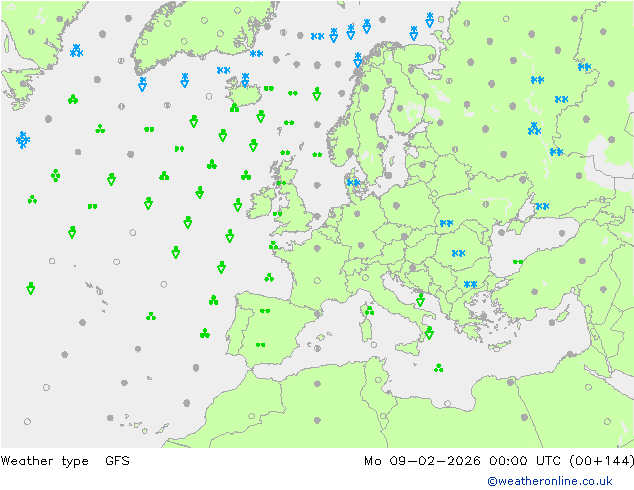Click the large single snowflake symbol in the western Atlantic
Image resolution: width=634 pixels, height=490 pixels.
(23, 140)
